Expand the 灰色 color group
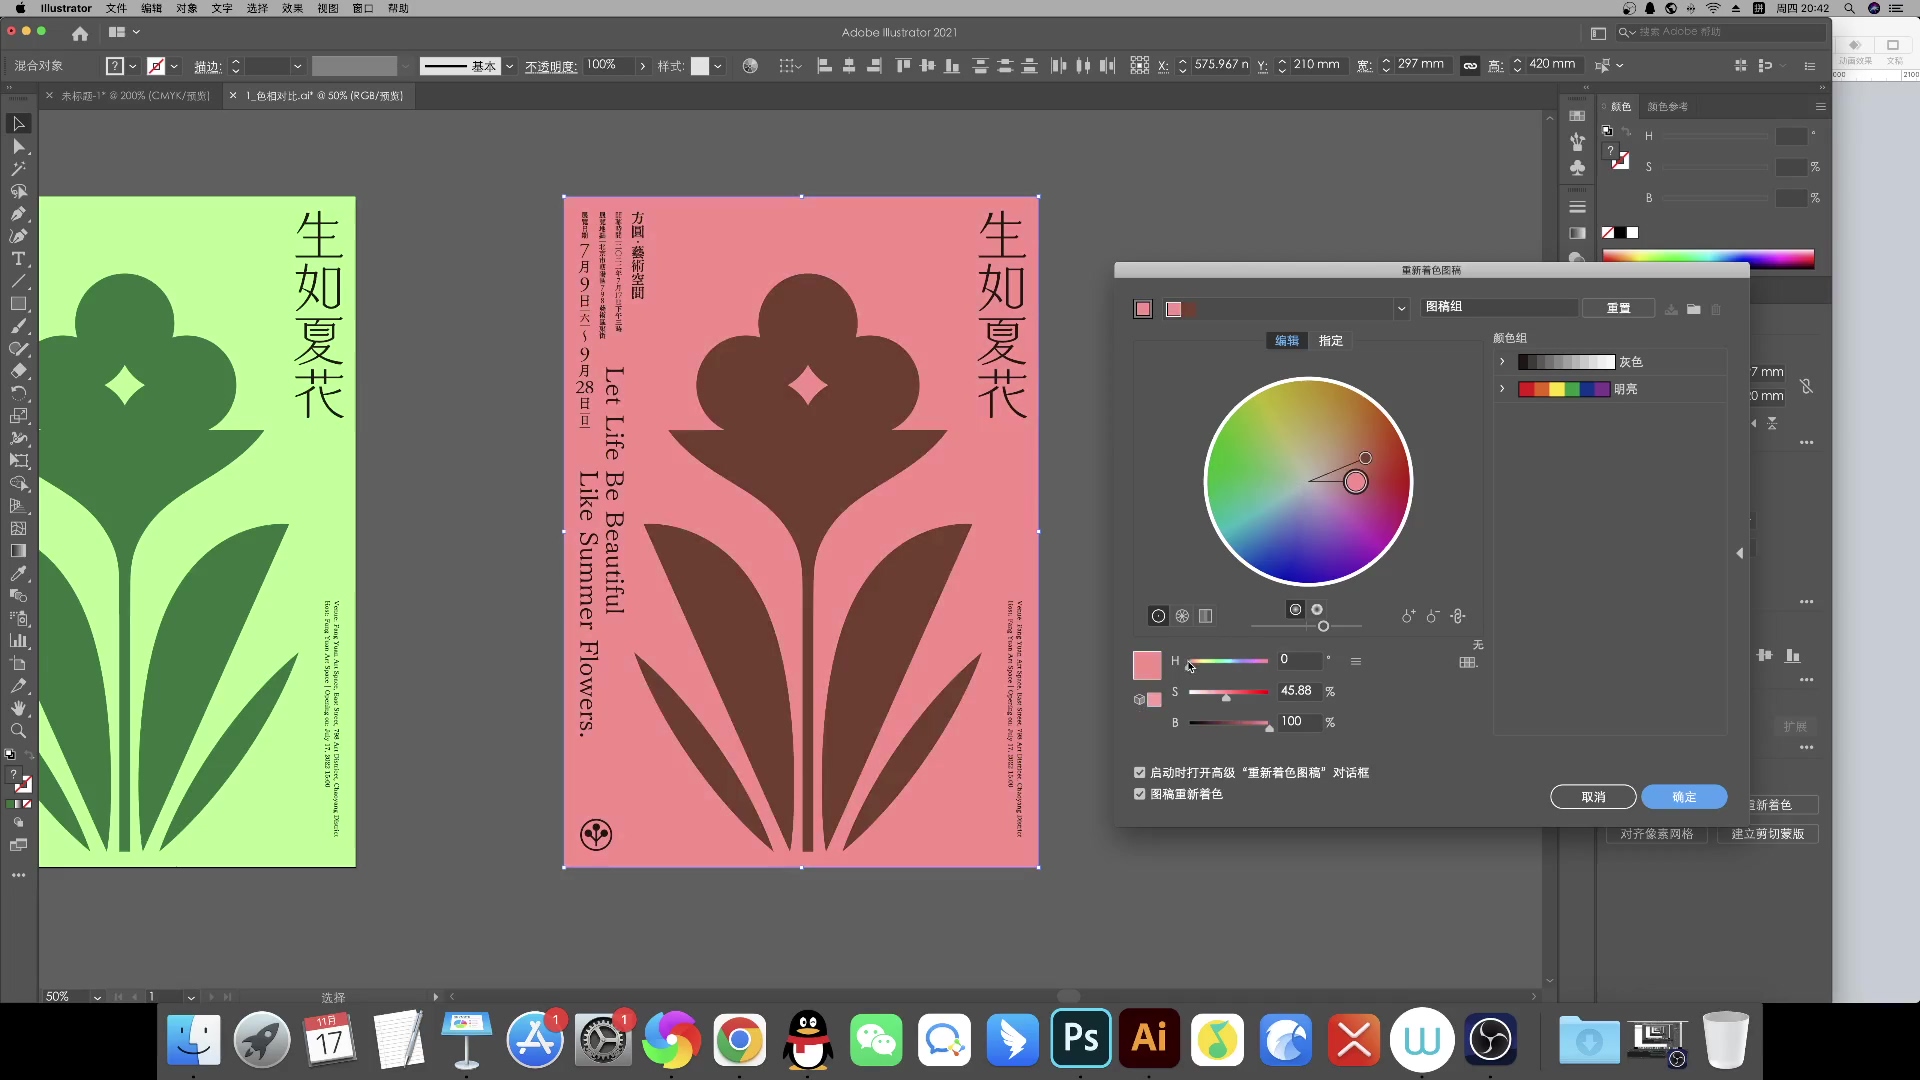The image size is (1920, 1080). click(x=1502, y=362)
